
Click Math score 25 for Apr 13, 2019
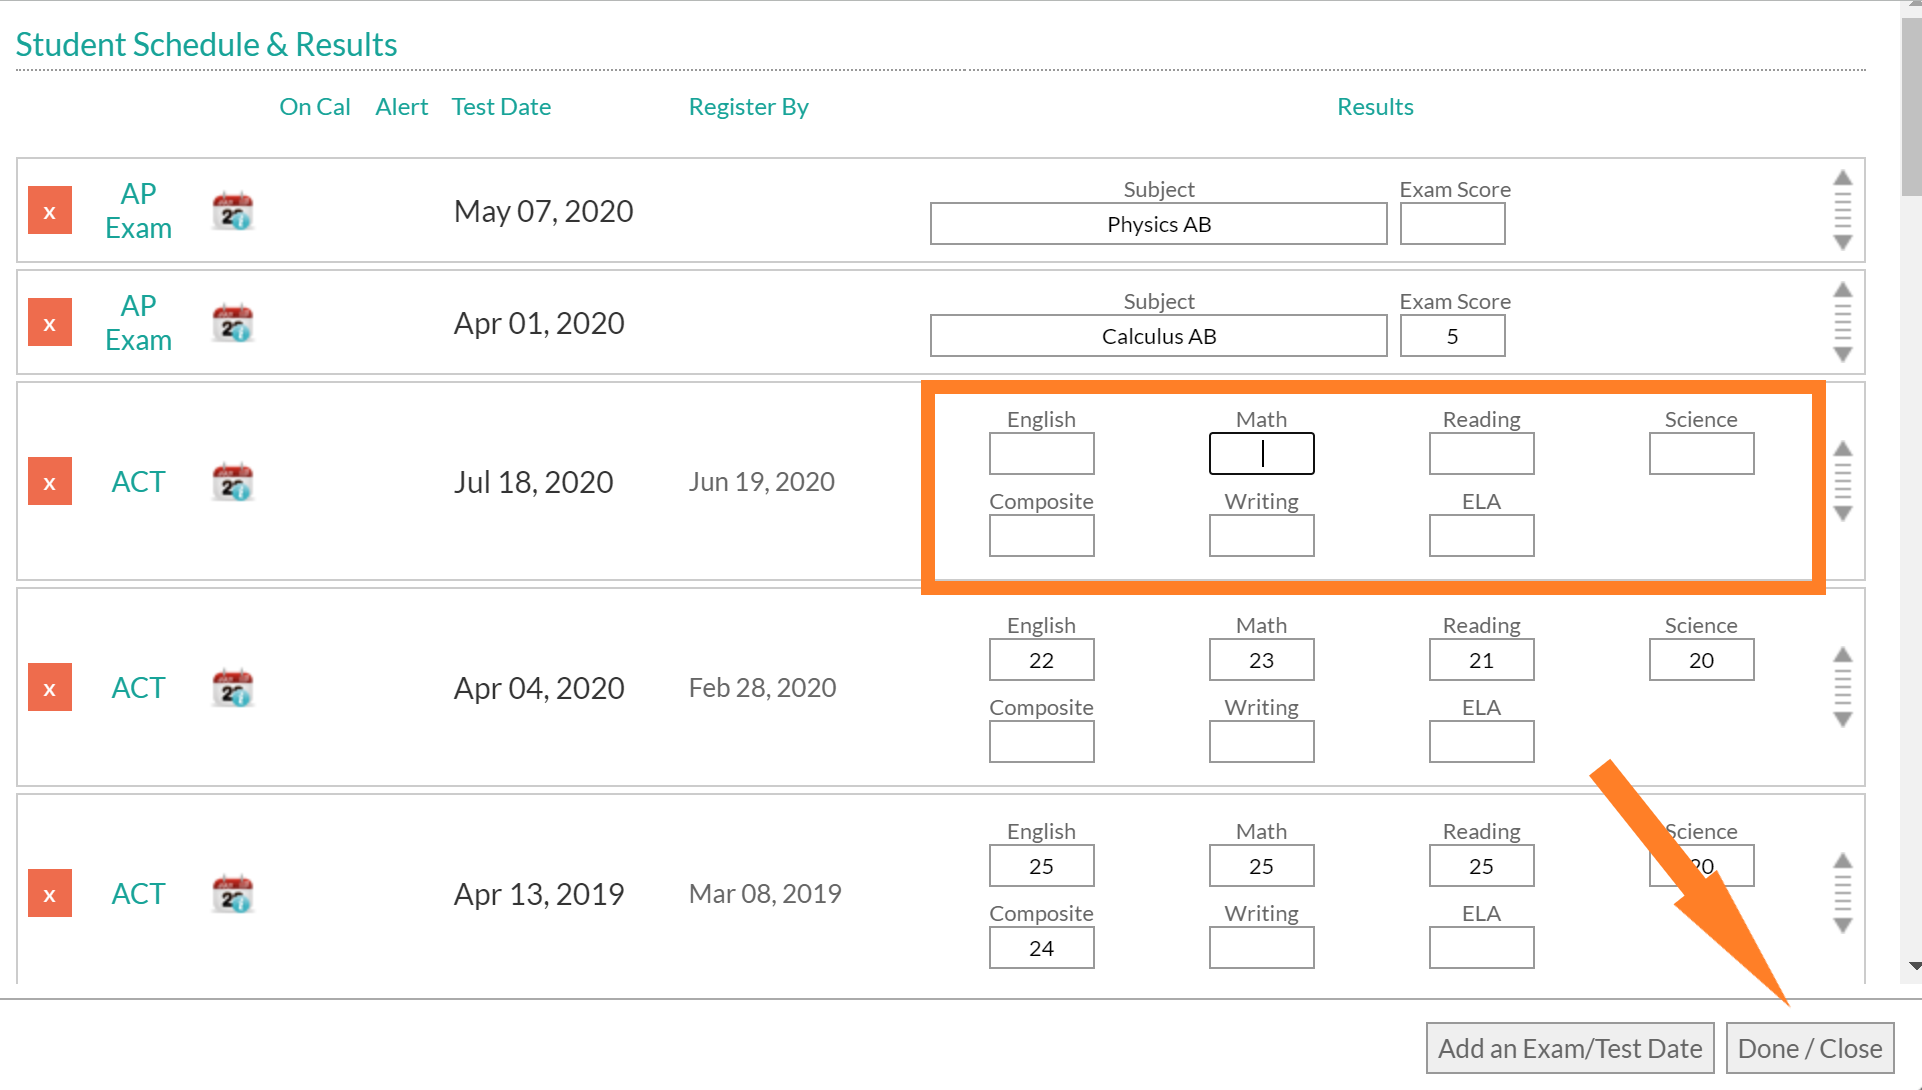(1261, 866)
